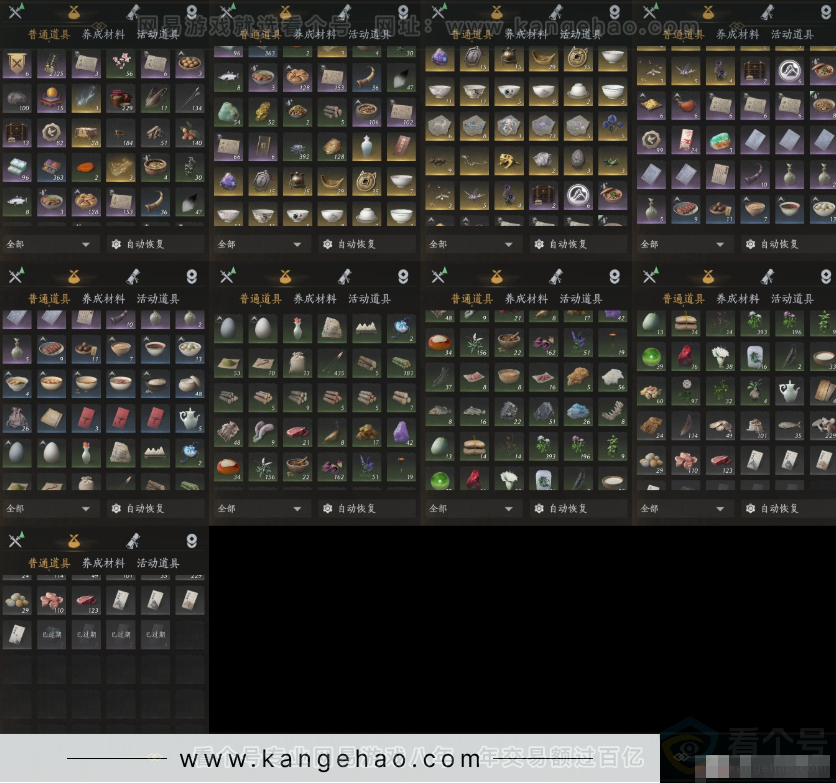Viewport: 836px width, 783px height.
Task: Pick the pink blossom branch item, count 56
Action: click(120, 64)
